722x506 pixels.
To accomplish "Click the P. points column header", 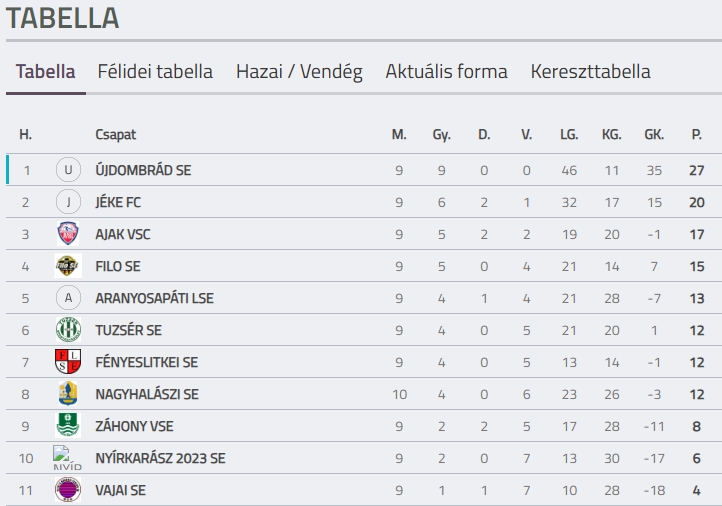I will coord(696,134).
